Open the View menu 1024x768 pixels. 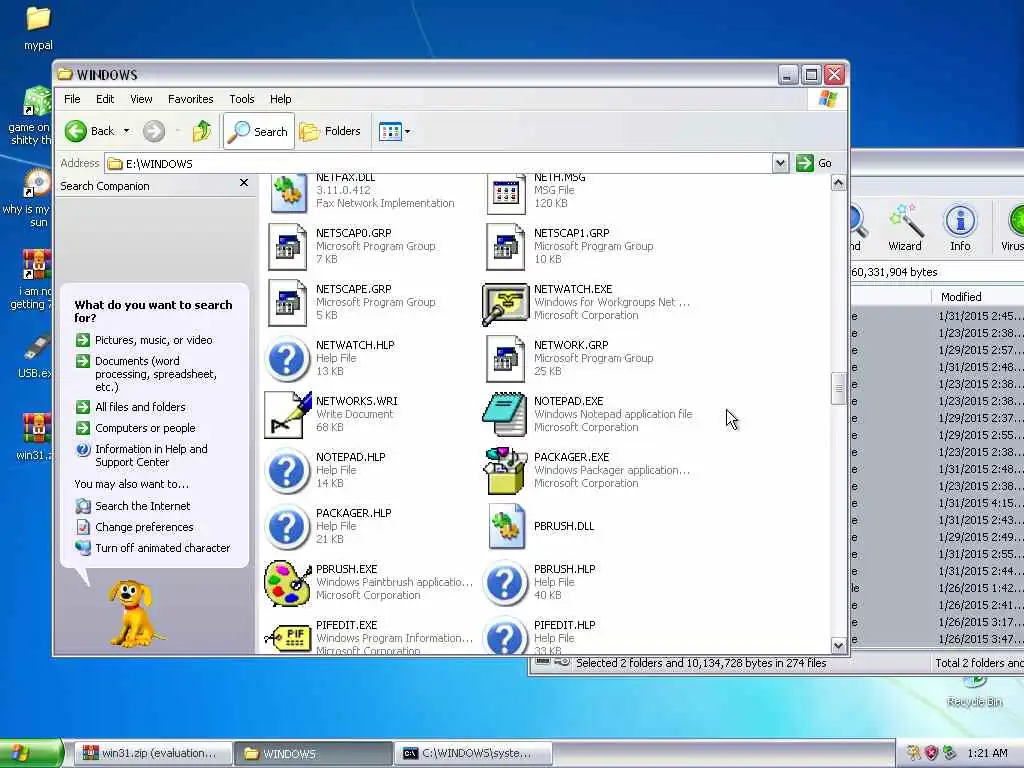(x=141, y=99)
